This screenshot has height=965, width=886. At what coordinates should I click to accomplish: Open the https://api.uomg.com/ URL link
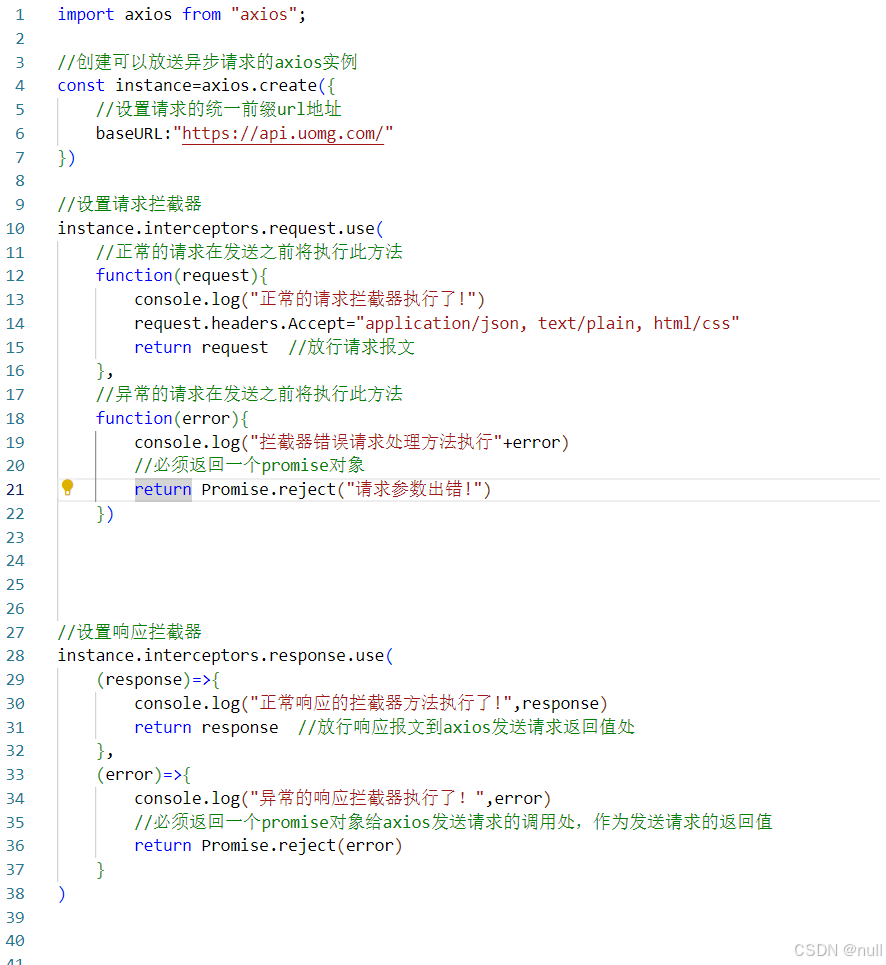click(283, 134)
